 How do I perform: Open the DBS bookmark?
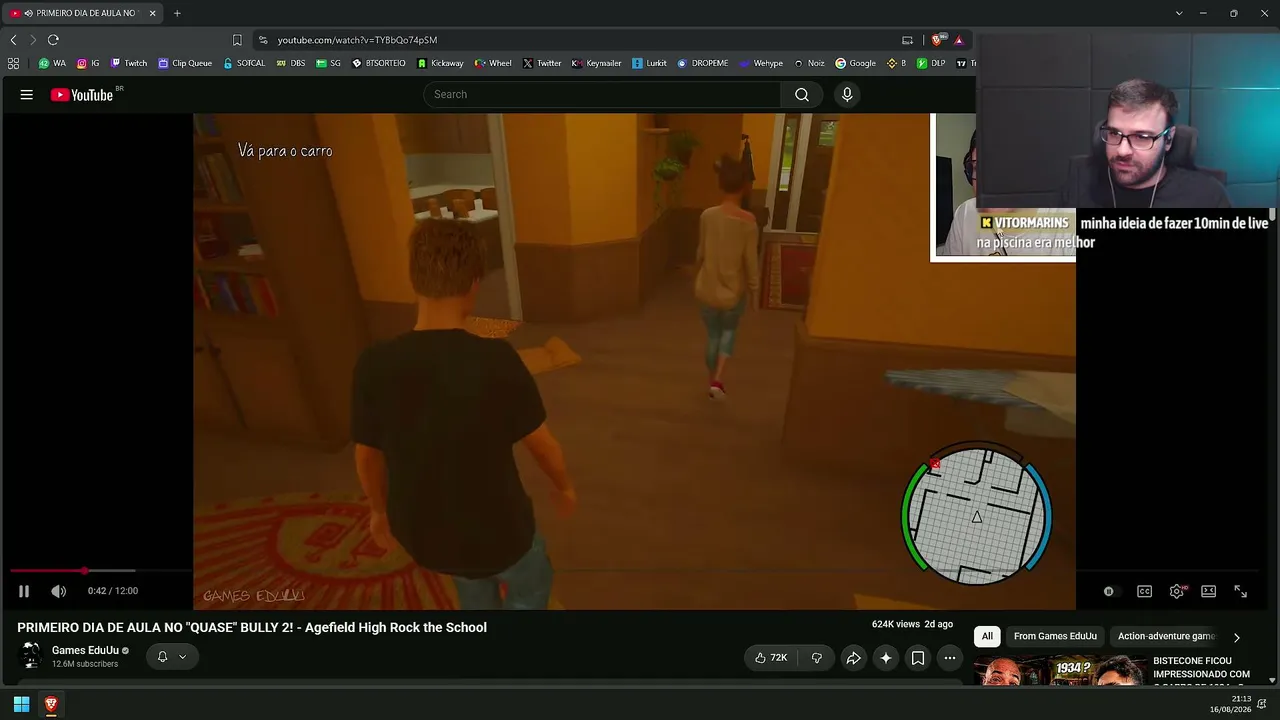click(291, 63)
